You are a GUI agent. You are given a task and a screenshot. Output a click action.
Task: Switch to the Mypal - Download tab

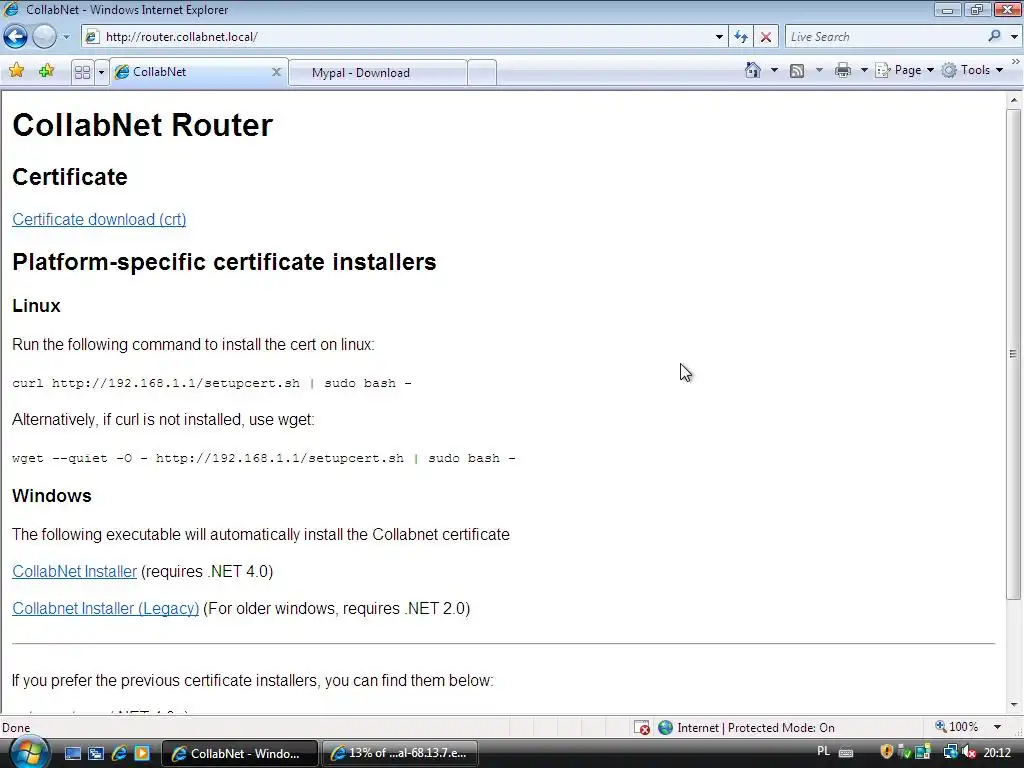377,72
